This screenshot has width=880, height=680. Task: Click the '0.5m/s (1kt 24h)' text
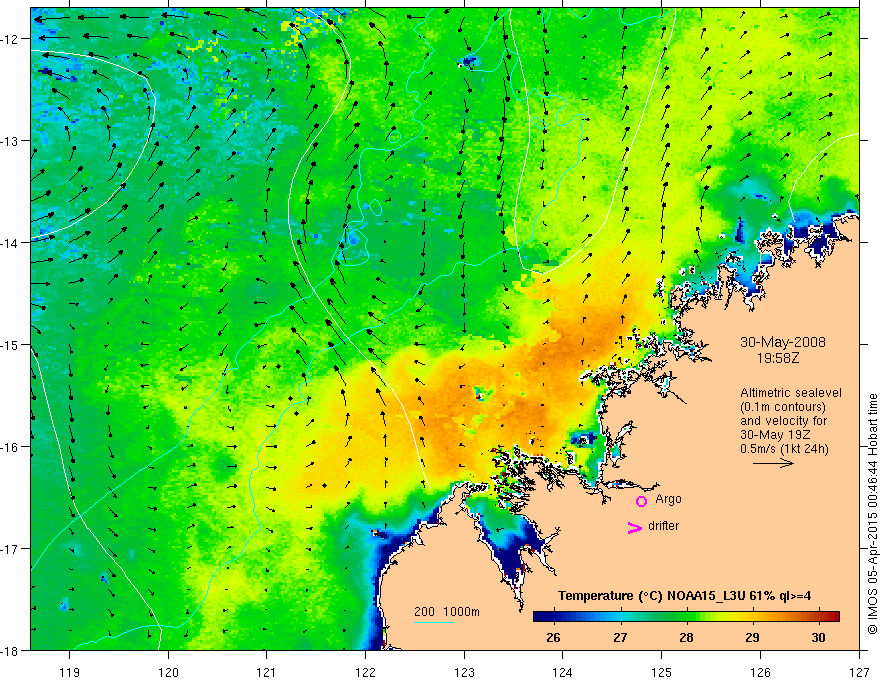[x=785, y=449]
